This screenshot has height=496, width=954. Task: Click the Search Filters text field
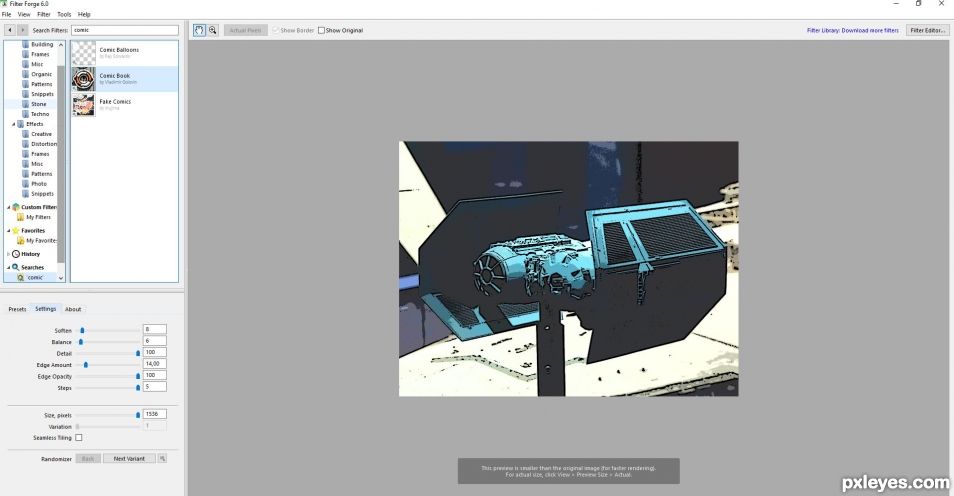tap(125, 30)
